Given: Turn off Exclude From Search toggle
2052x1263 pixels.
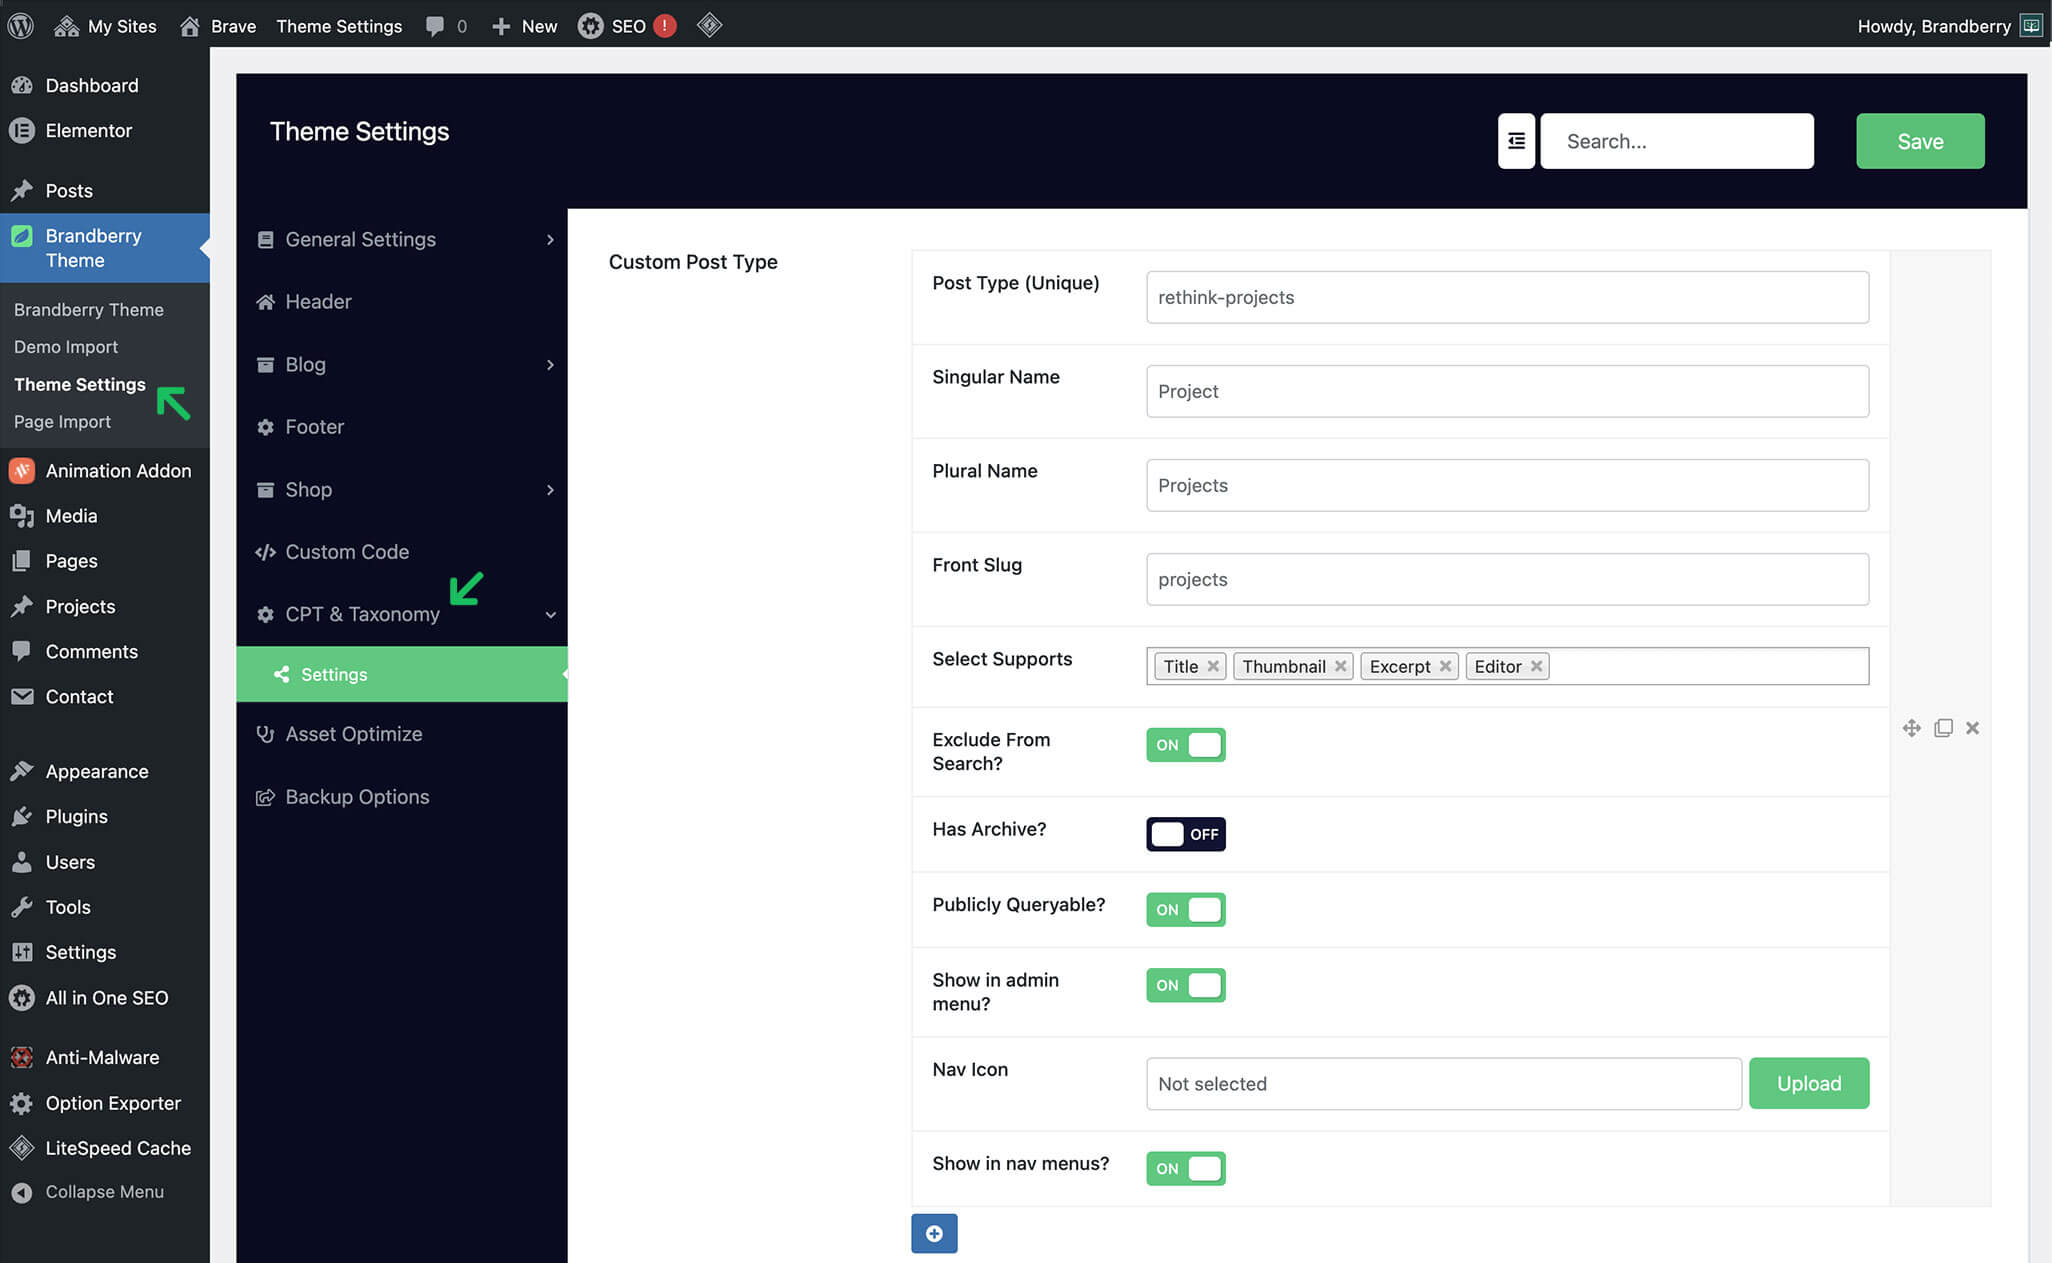Looking at the screenshot, I should pyautogui.click(x=1185, y=745).
